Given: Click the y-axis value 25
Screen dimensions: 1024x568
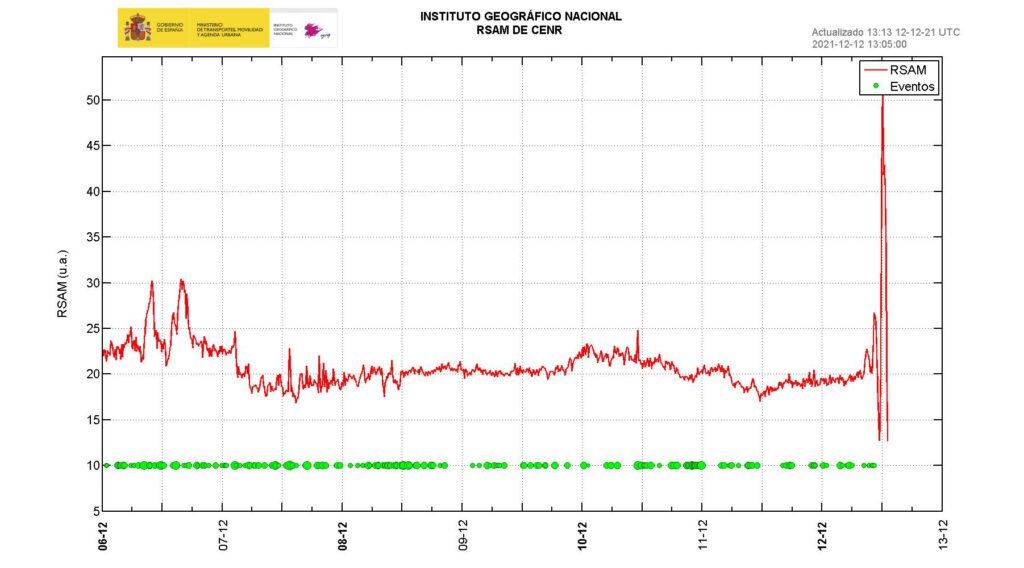Looking at the screenshot, I should tap(92, 328).
